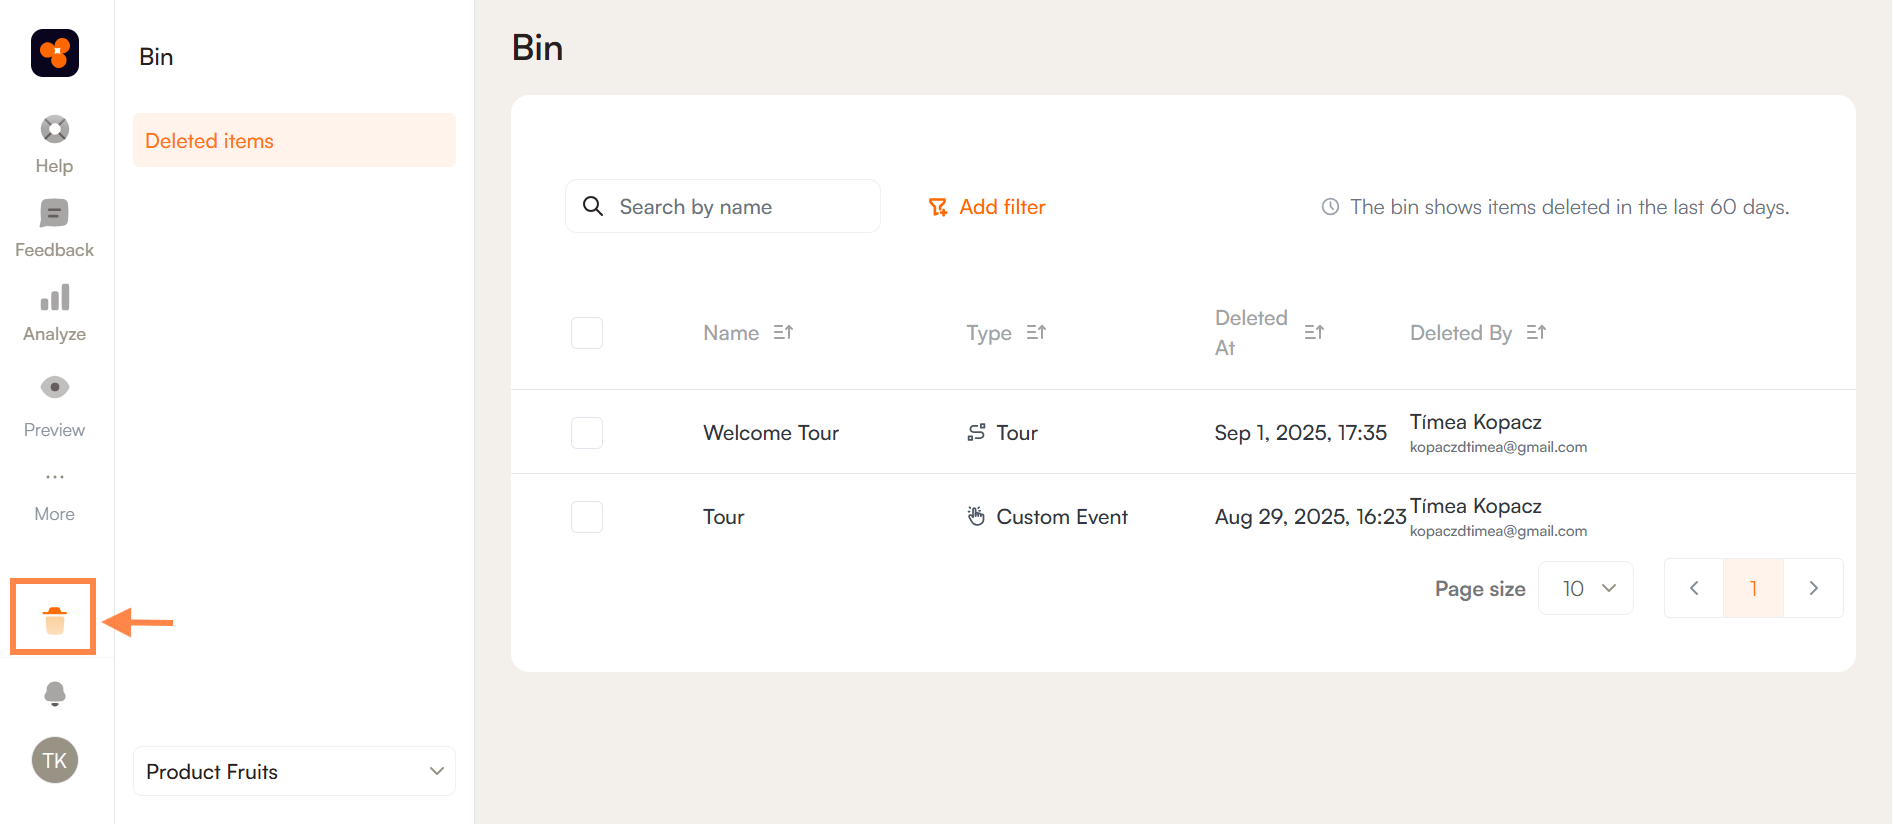Image resolution: width=1893 pixels, height=824 pixels.
Task: Open the Page size dropdown
Action: point(1585,588)
